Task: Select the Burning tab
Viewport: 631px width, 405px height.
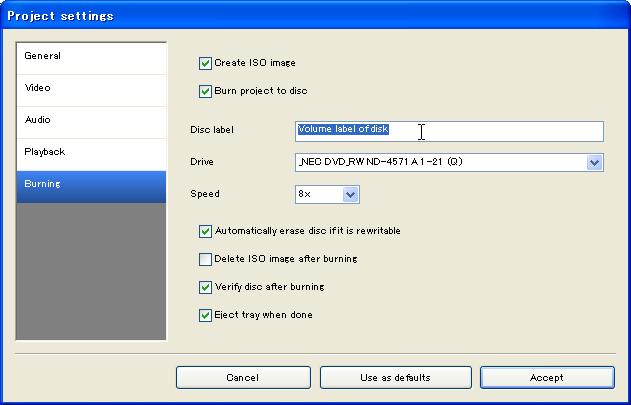Action: click(90, 185)
